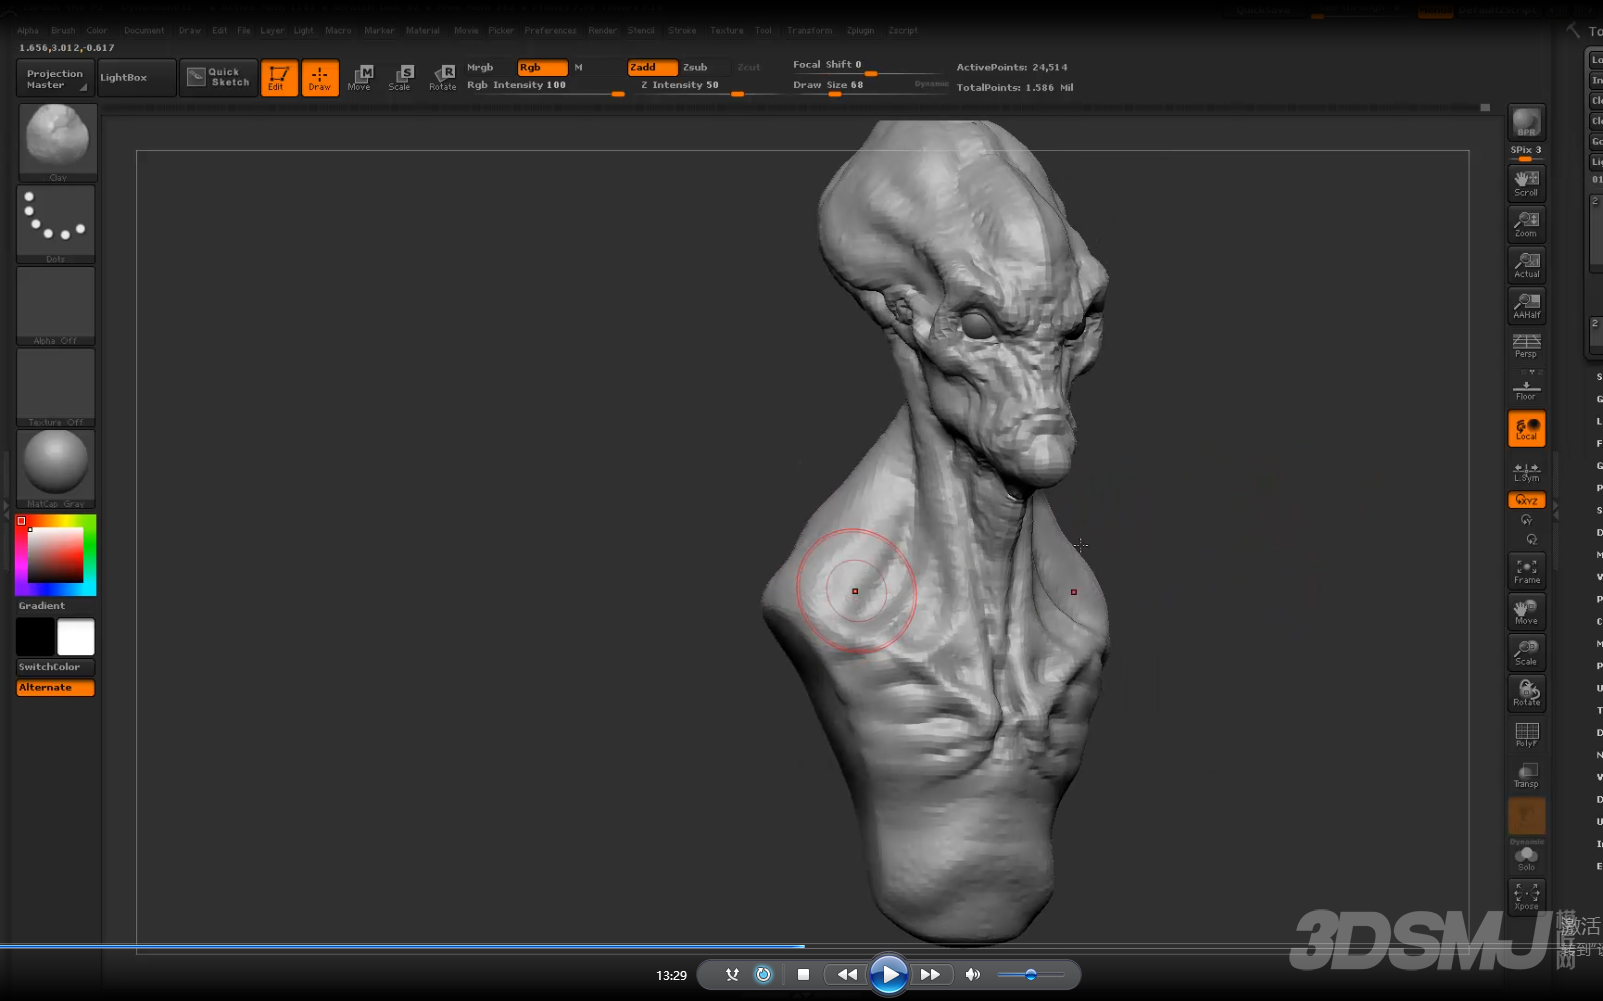Mute the video volume

pyautogui.click(x=972, y=974)
